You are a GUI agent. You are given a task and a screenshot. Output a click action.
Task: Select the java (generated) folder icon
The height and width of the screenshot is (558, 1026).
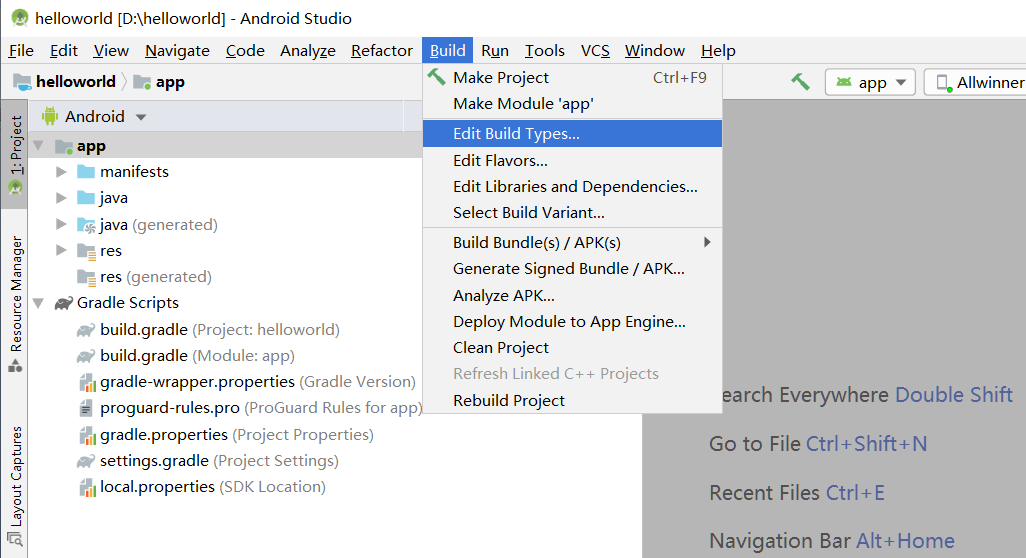(x=86, y=225)
